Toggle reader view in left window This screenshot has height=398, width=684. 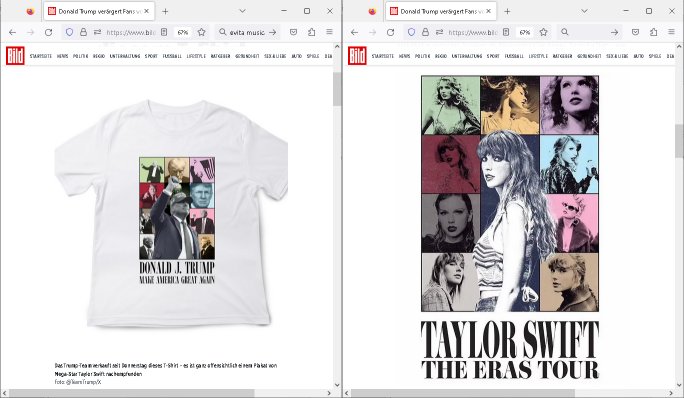pyautogui.click(x=164, y=32)
